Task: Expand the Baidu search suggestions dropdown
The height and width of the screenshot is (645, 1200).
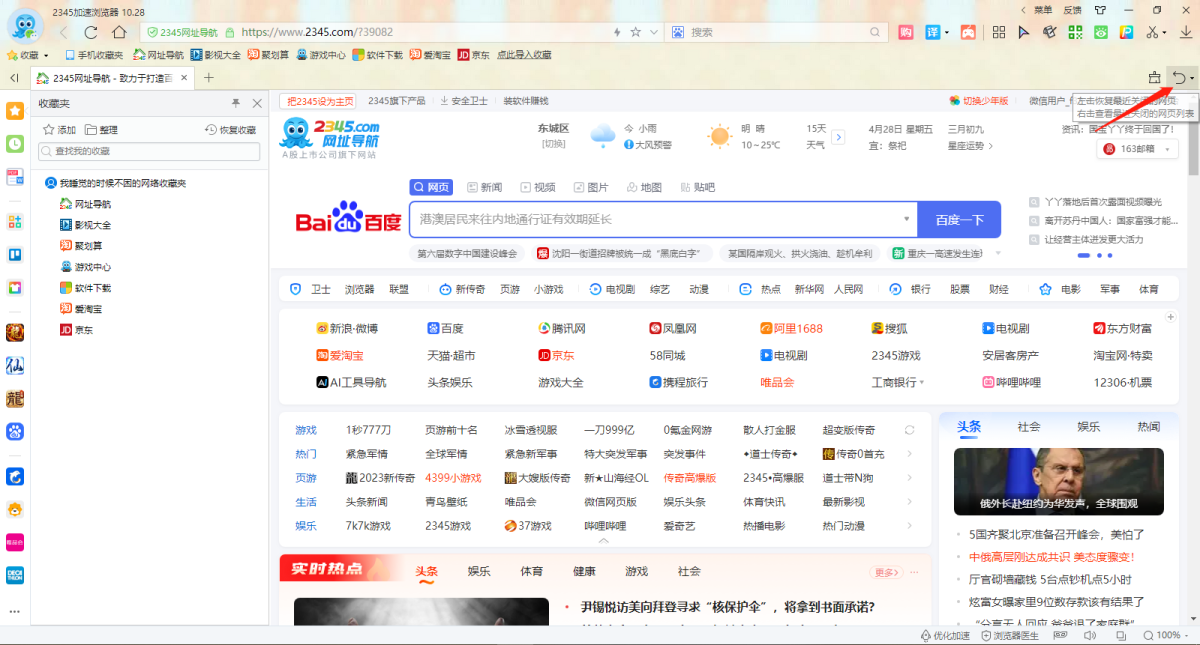Action: click(906, 219)
